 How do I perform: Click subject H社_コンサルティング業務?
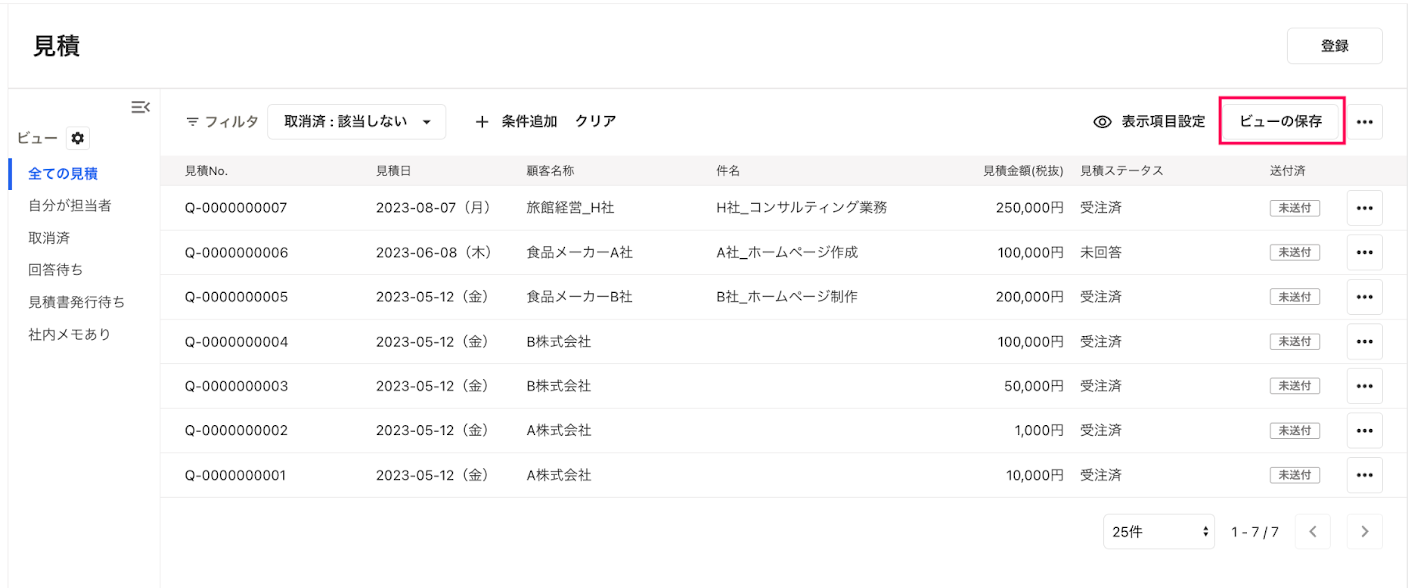pyautogui.click(x=801, y=208)
